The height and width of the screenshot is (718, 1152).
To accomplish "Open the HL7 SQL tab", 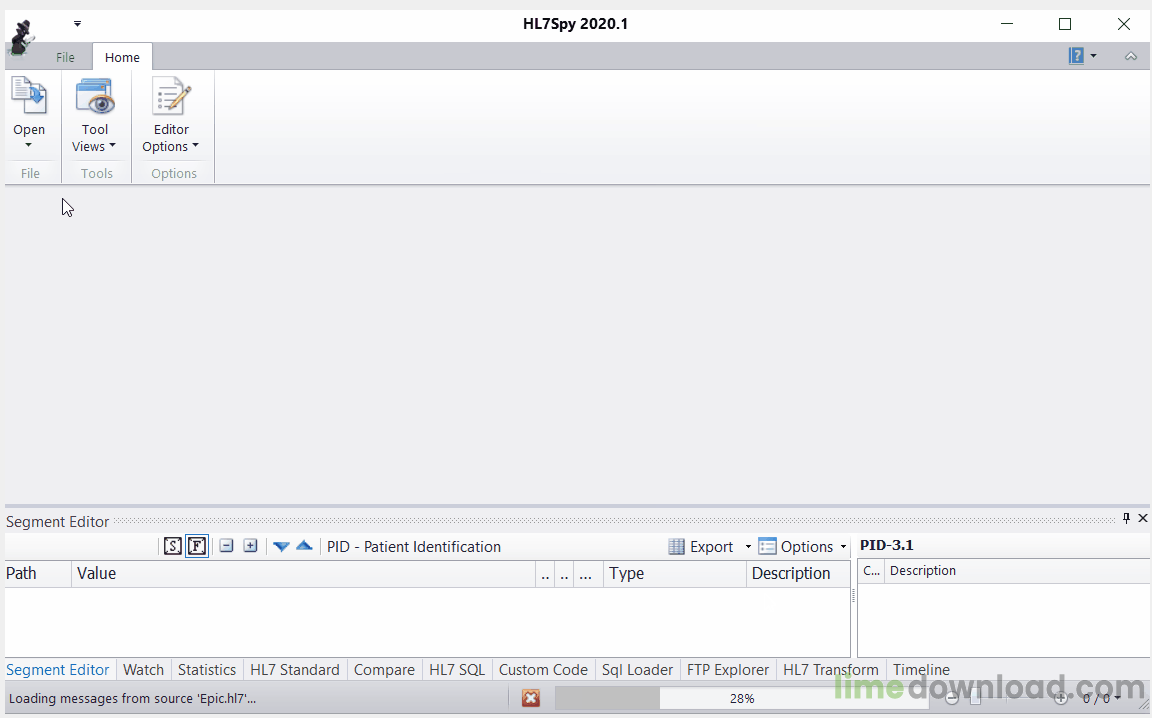I will [457, 669].
